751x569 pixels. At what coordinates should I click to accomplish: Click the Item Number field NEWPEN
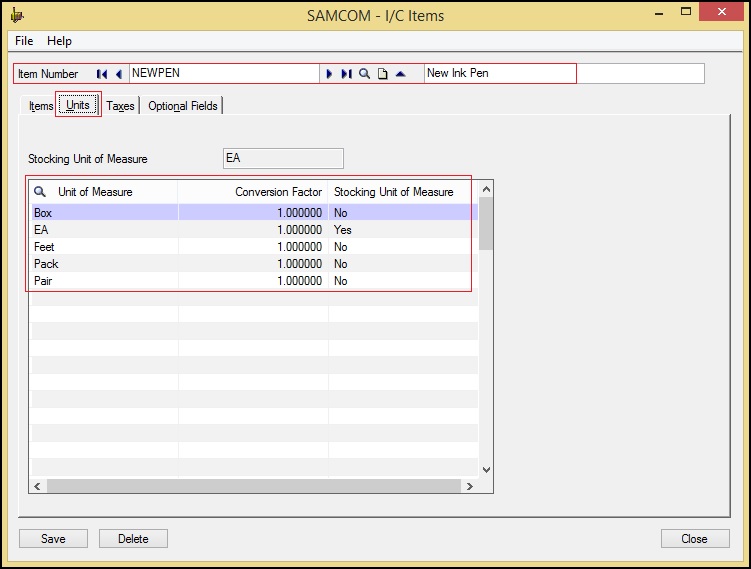(x=224, y=73)
